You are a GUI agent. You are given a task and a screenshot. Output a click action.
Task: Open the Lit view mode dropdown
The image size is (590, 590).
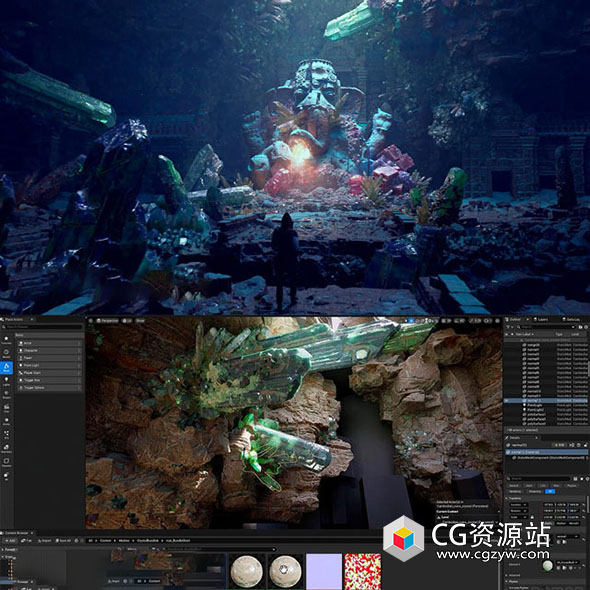[127, 321]
